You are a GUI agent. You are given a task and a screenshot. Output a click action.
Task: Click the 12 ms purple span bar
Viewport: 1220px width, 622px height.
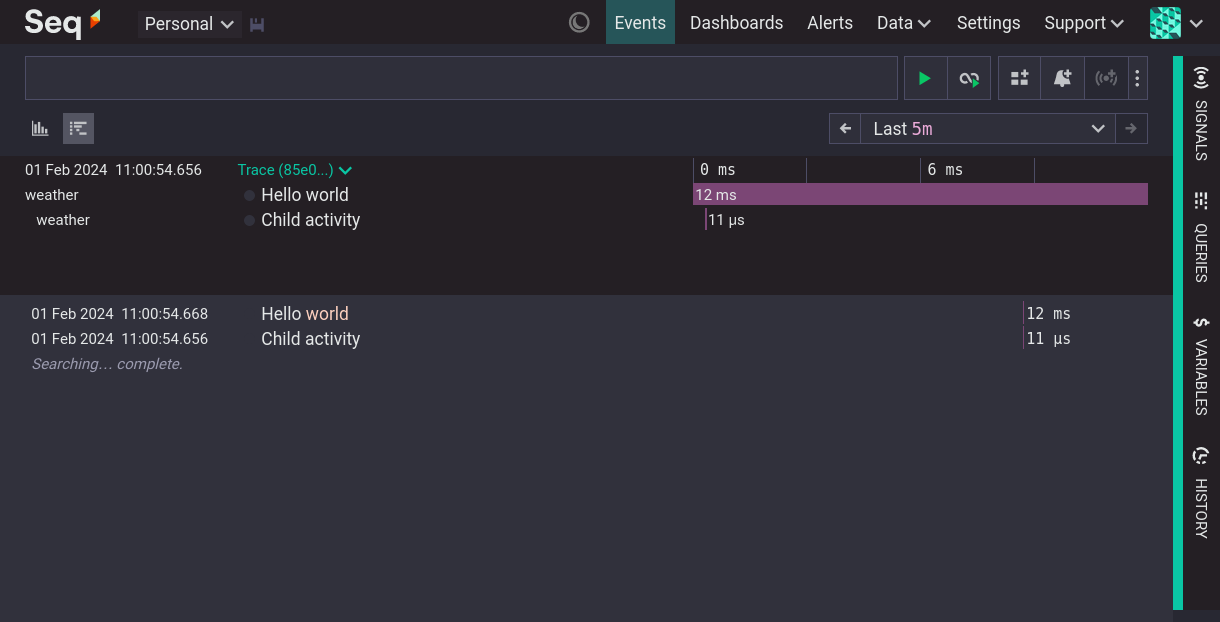pyautogui.click(x=920, y=194)
